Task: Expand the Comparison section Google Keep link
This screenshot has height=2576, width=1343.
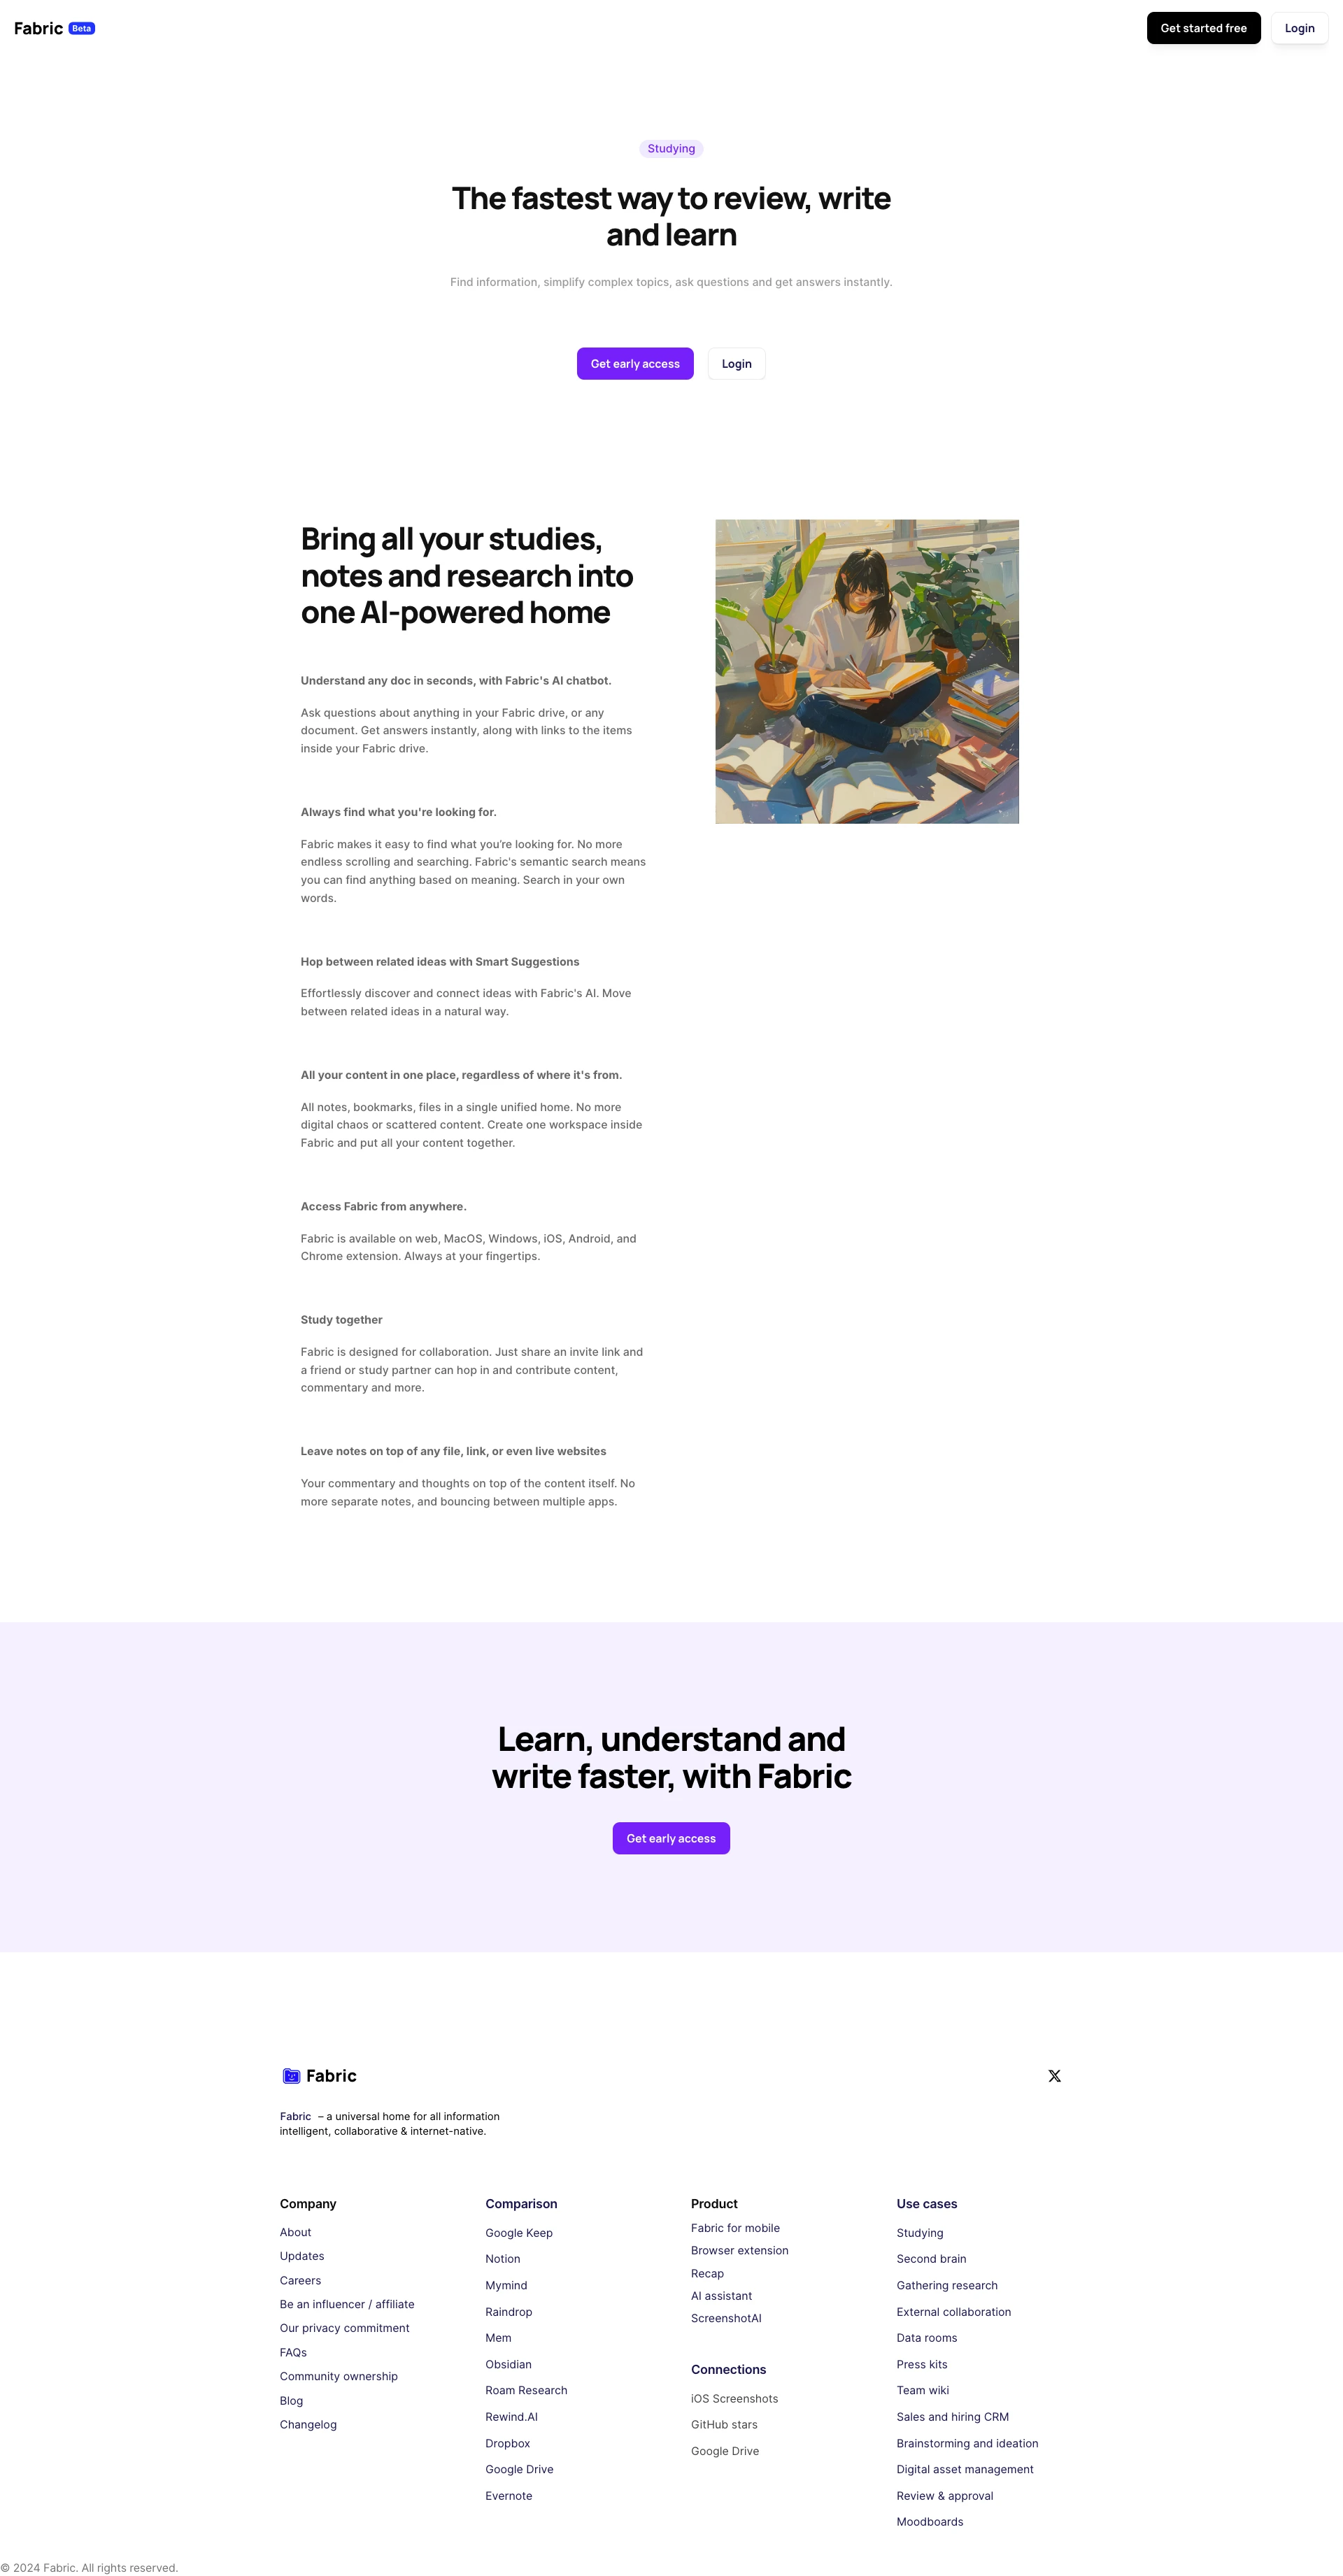Action: pyautogui.click(x=516, y=2232)
